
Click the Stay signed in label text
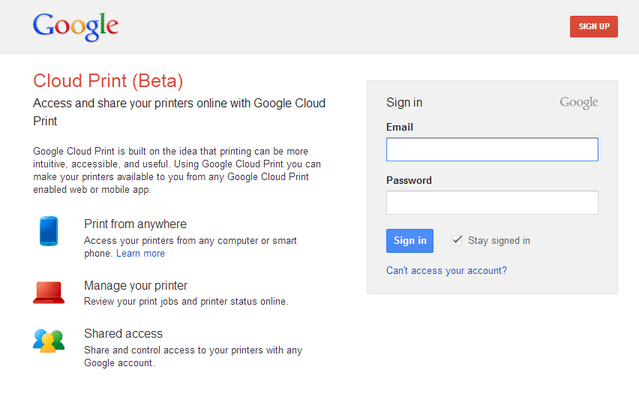(x=499, y=241)
